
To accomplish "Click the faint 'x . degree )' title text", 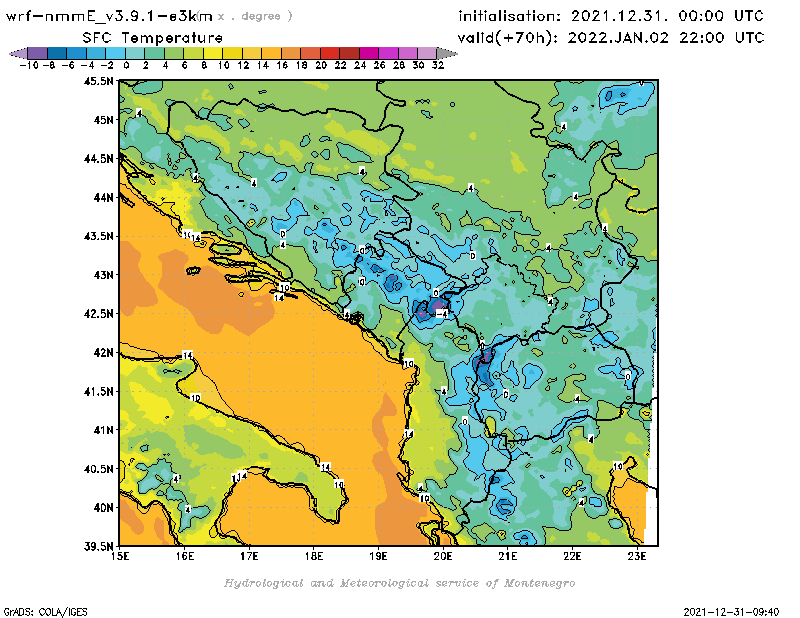I will (255, 16).
